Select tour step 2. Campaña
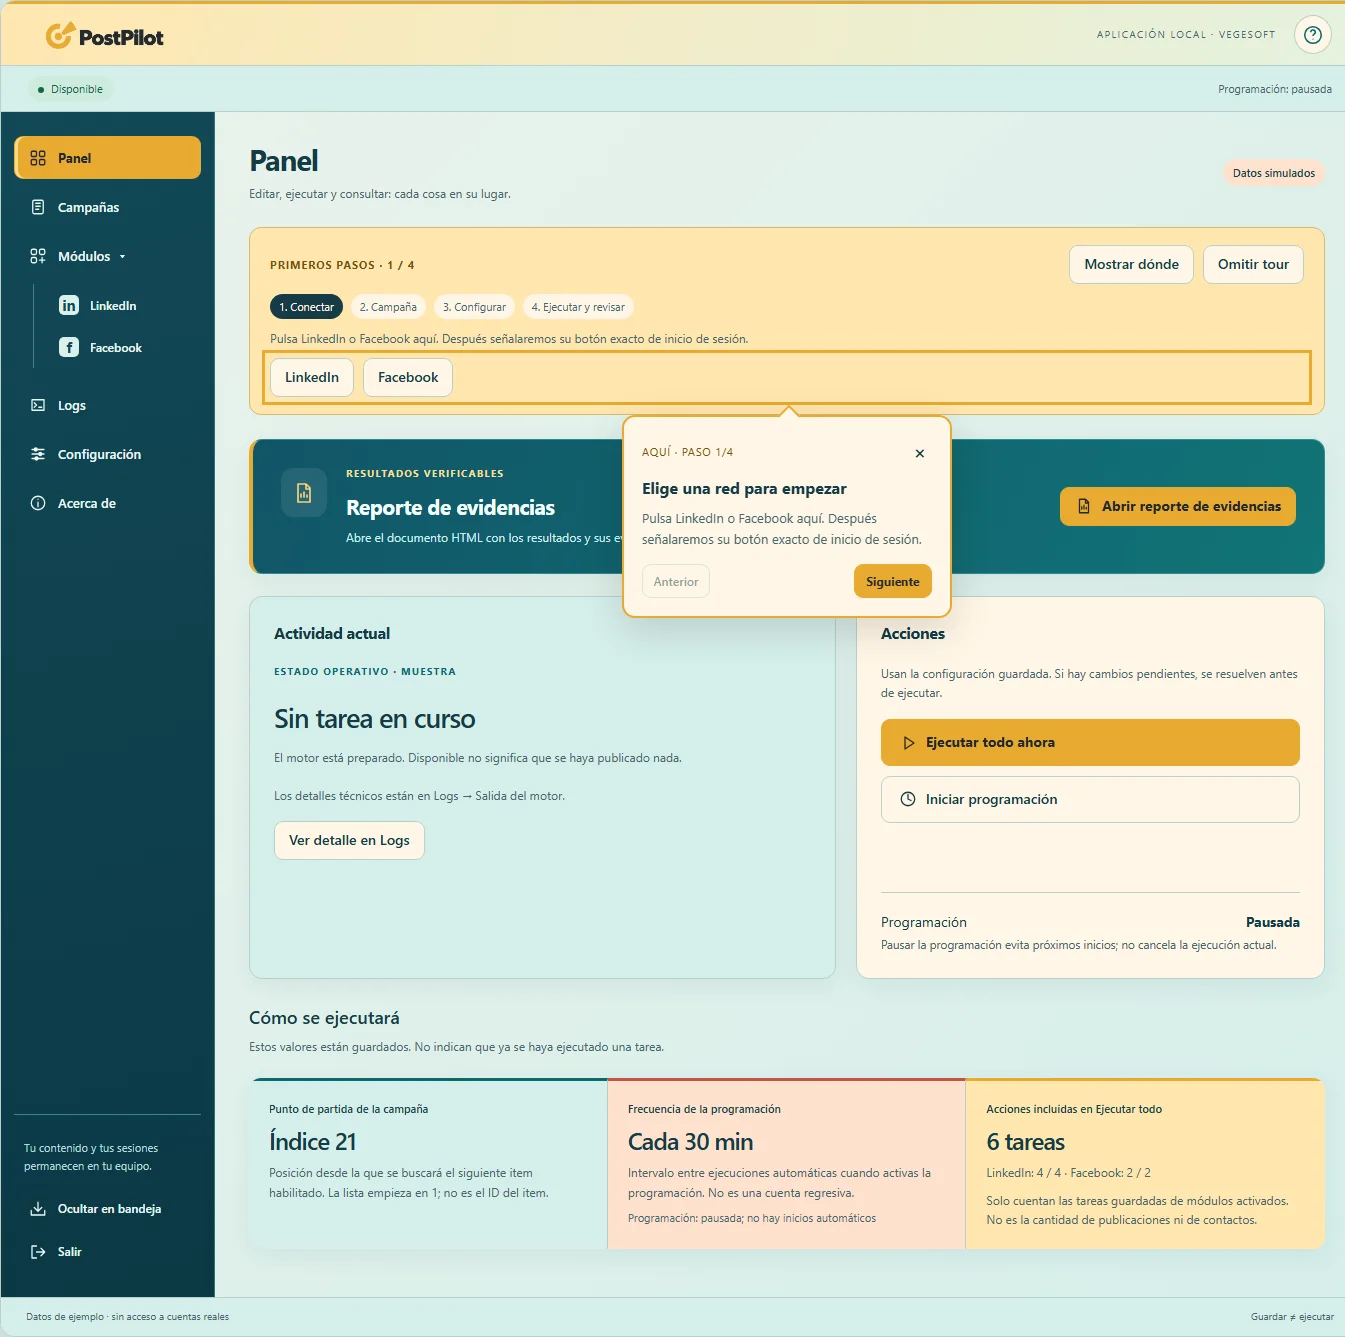Image resolution: width=1345 pixels, height=1337 pixels. pyautogui.click(x=388, y=307)
